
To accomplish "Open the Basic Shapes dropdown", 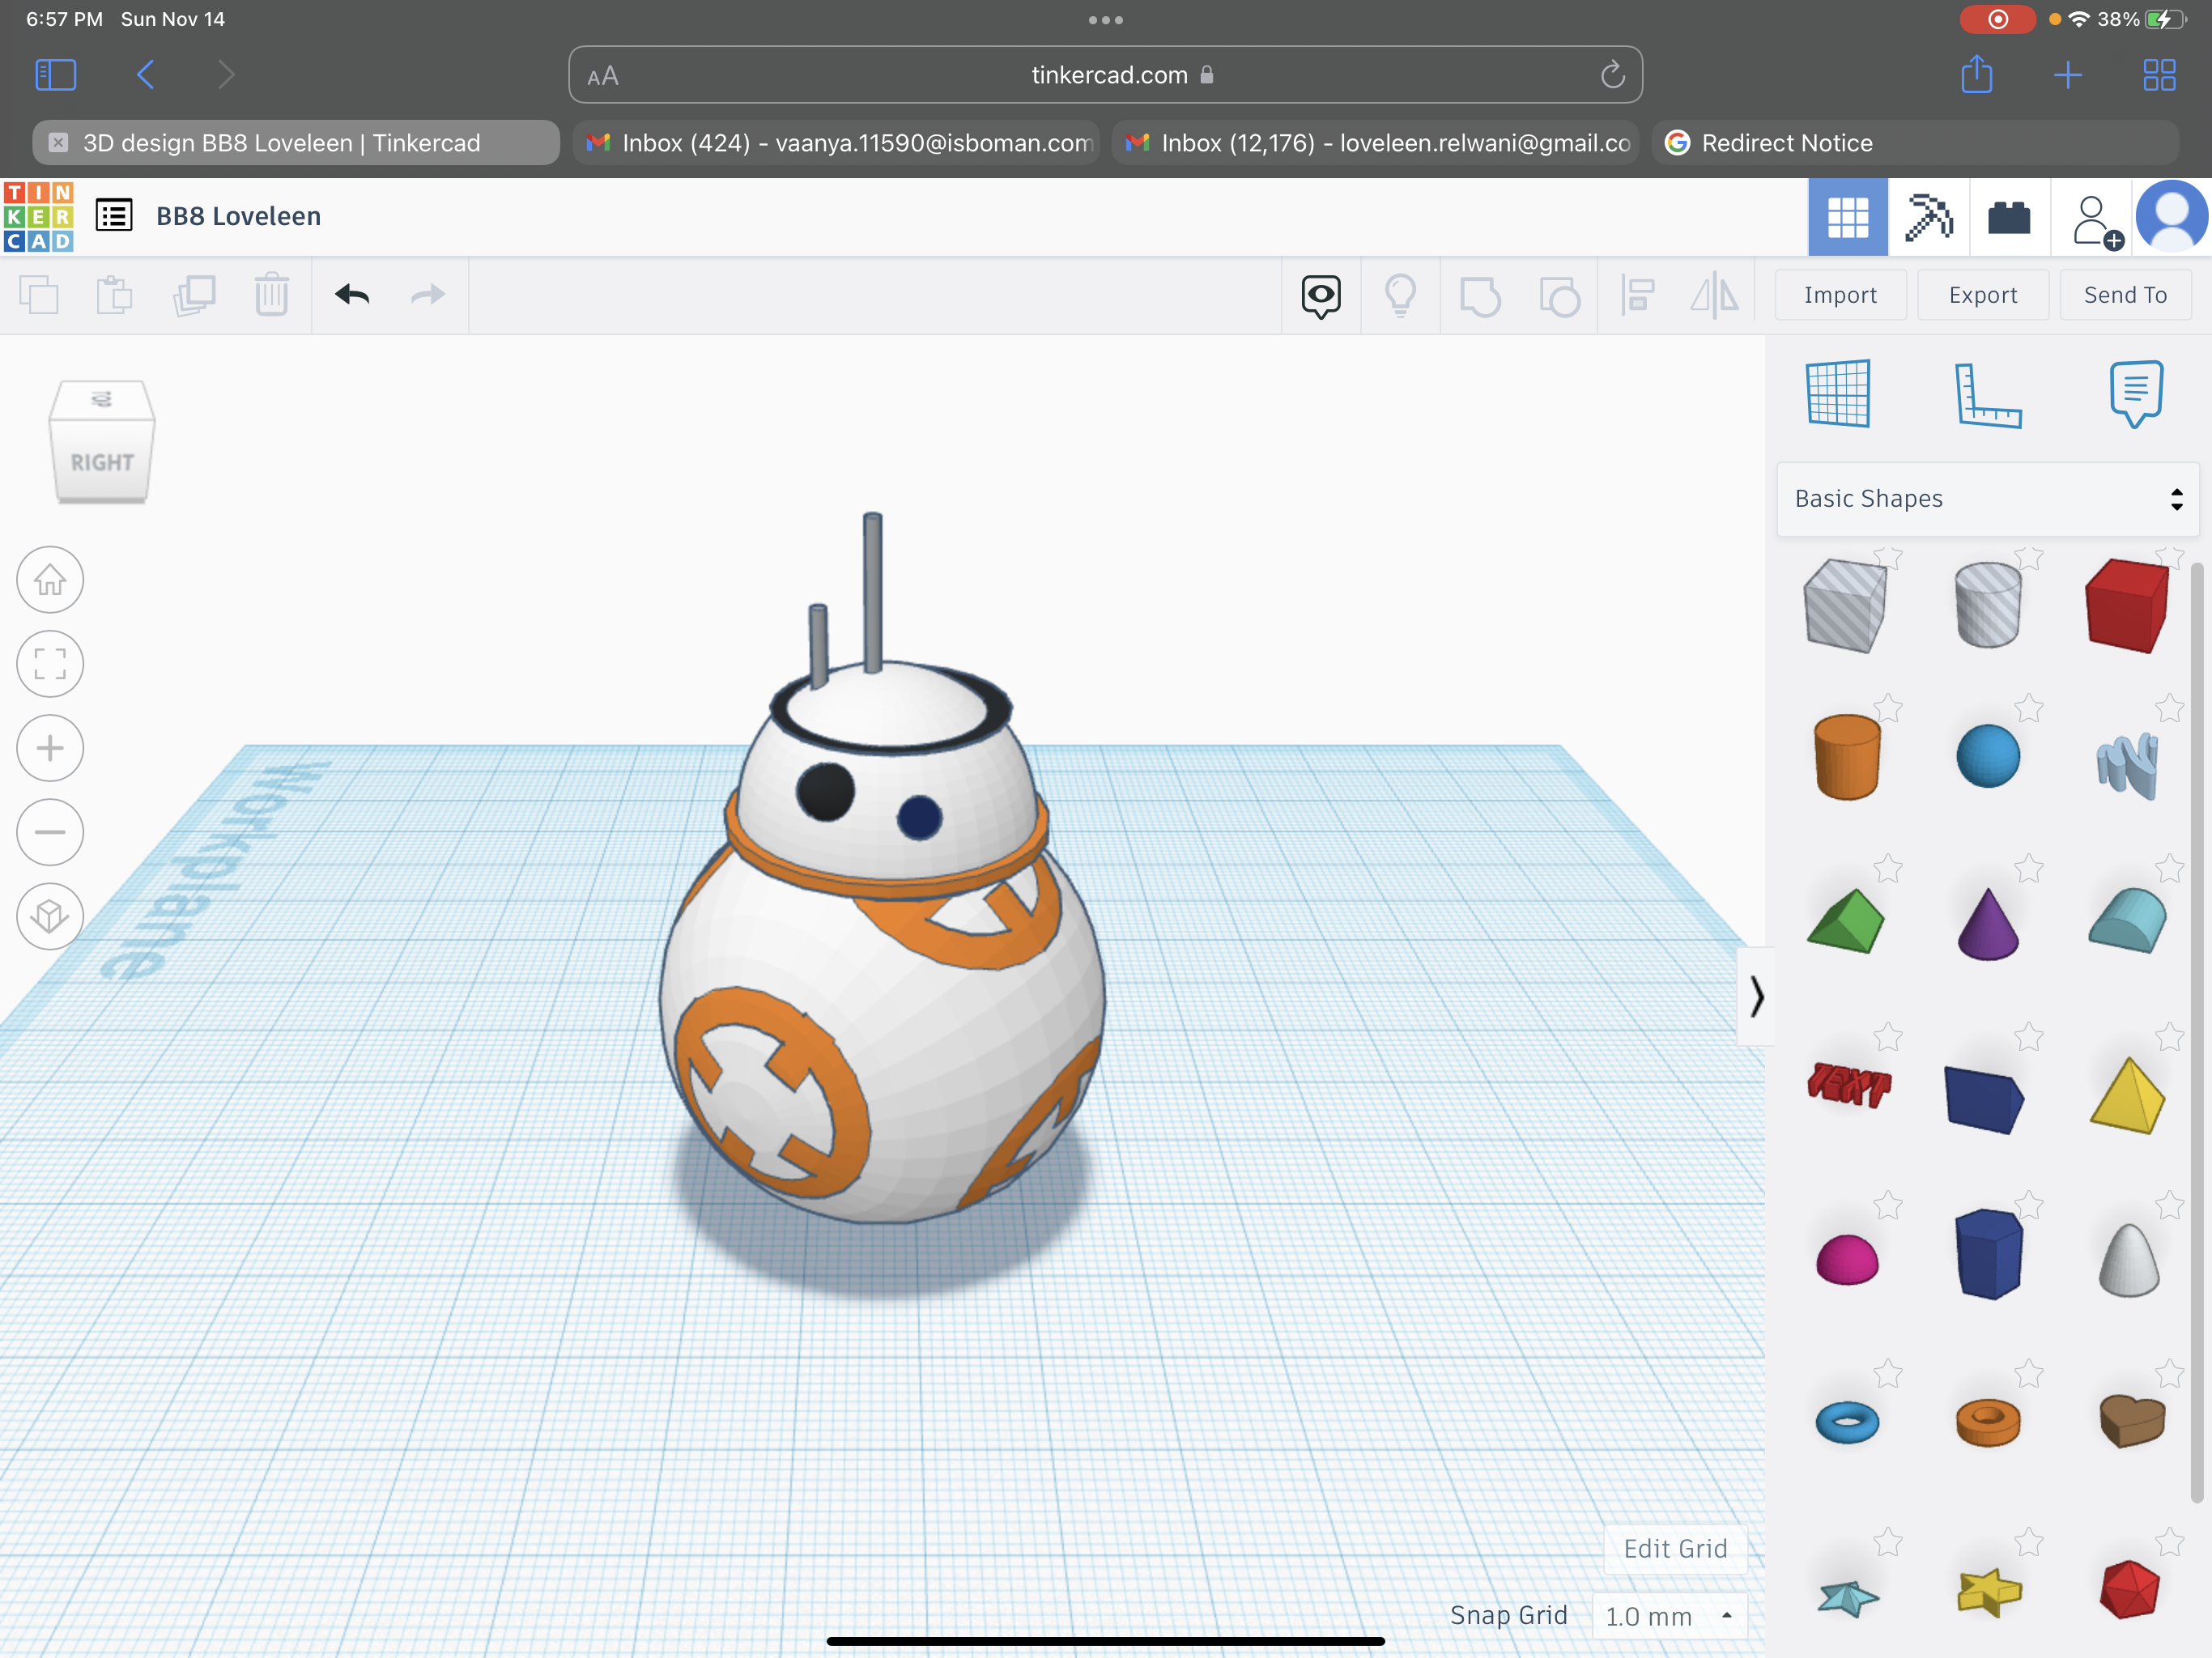I will 1988,499.
